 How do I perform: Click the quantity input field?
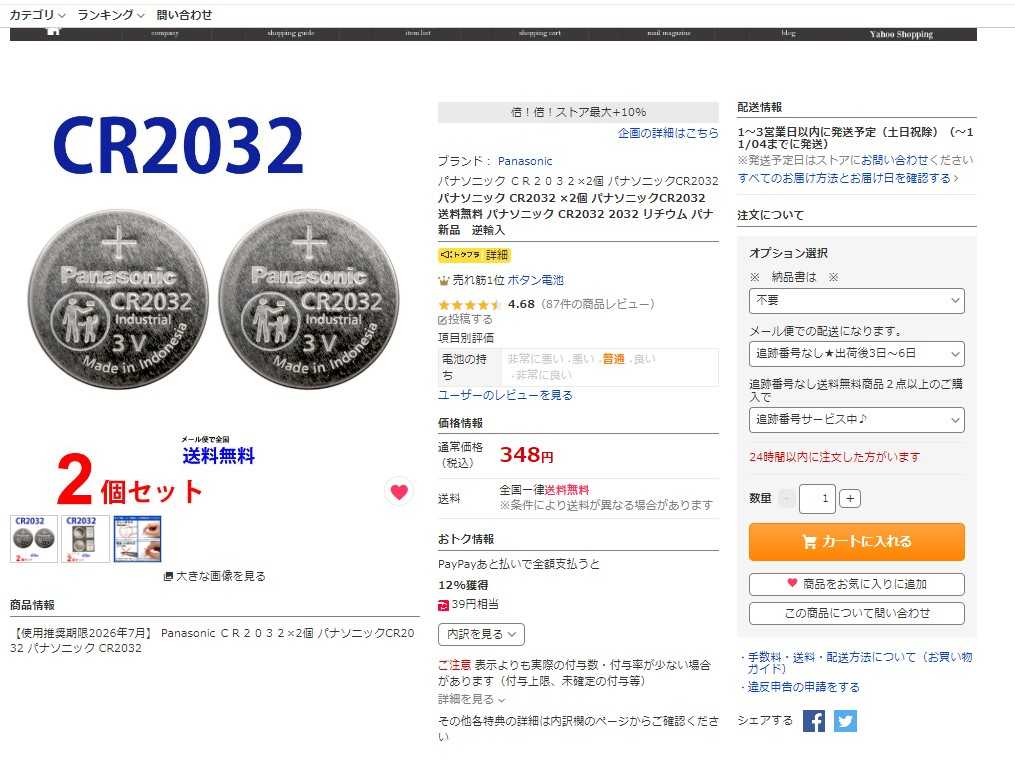coord(817,498)
